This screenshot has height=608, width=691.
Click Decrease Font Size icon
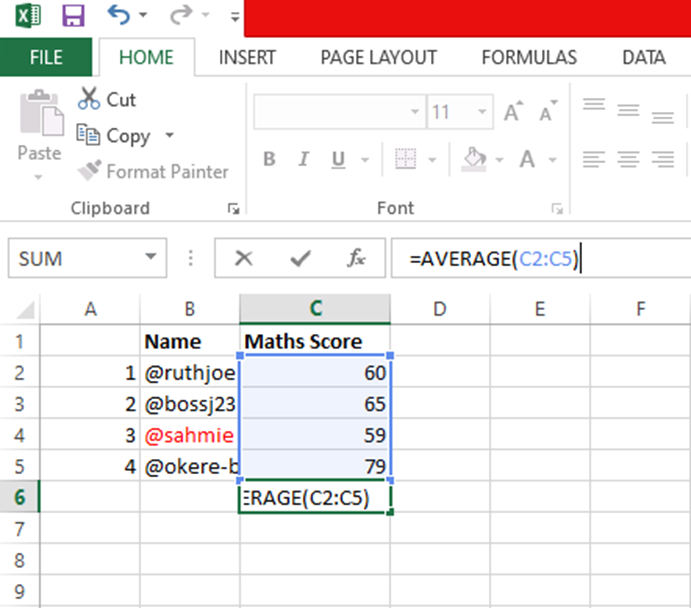[548, 111]
